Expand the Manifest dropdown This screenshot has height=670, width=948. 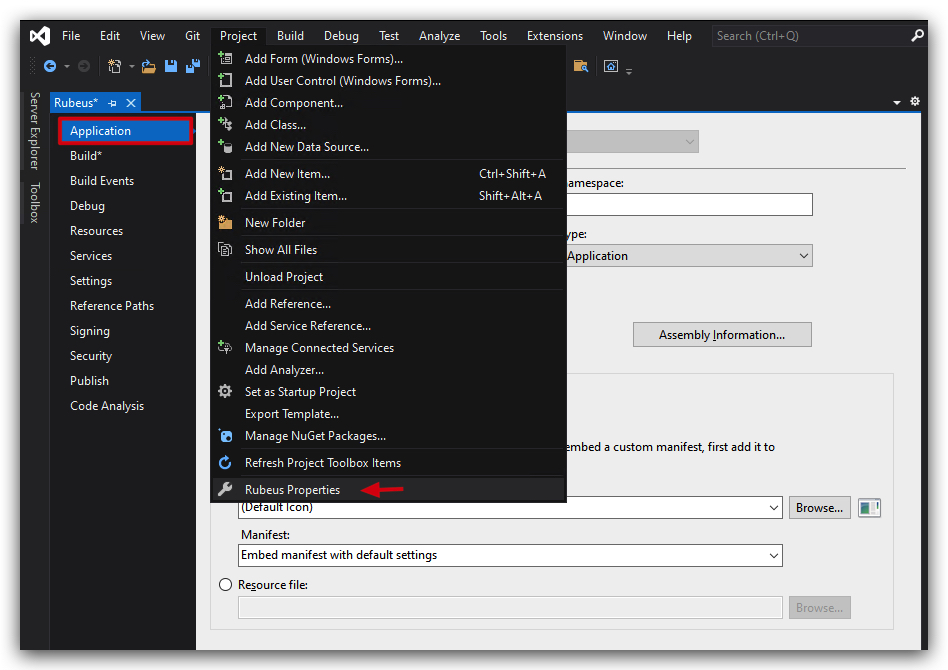click(x=773, y=556)
